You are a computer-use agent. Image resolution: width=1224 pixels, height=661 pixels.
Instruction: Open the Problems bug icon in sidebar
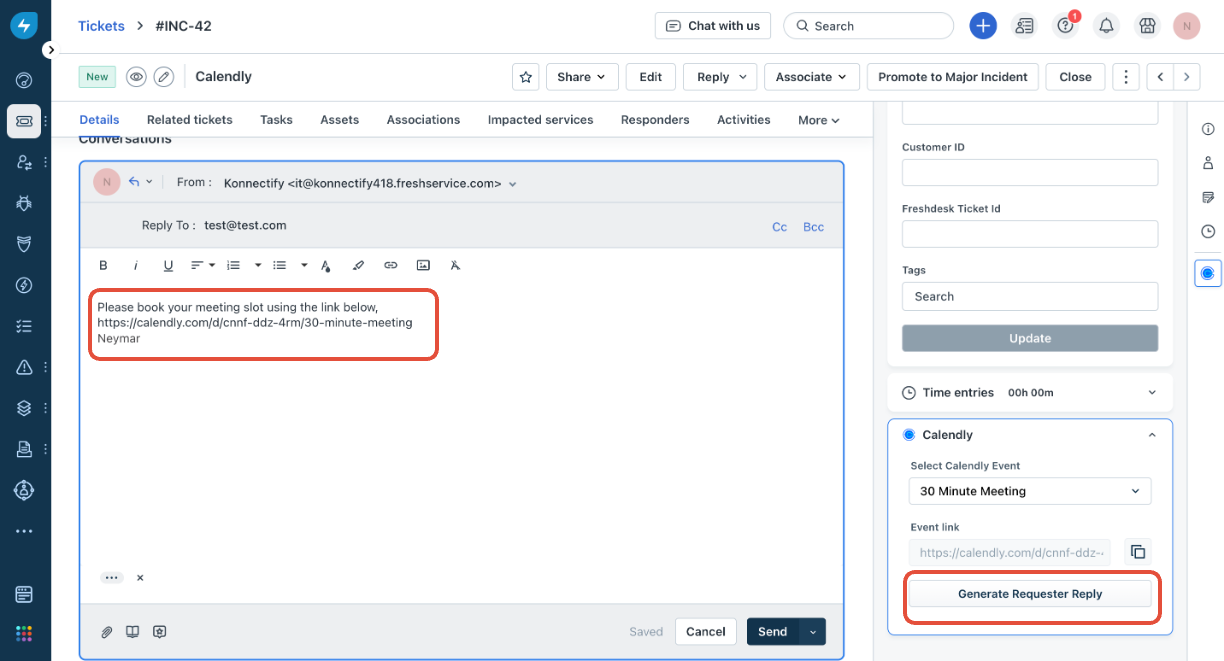coord(24,203)
